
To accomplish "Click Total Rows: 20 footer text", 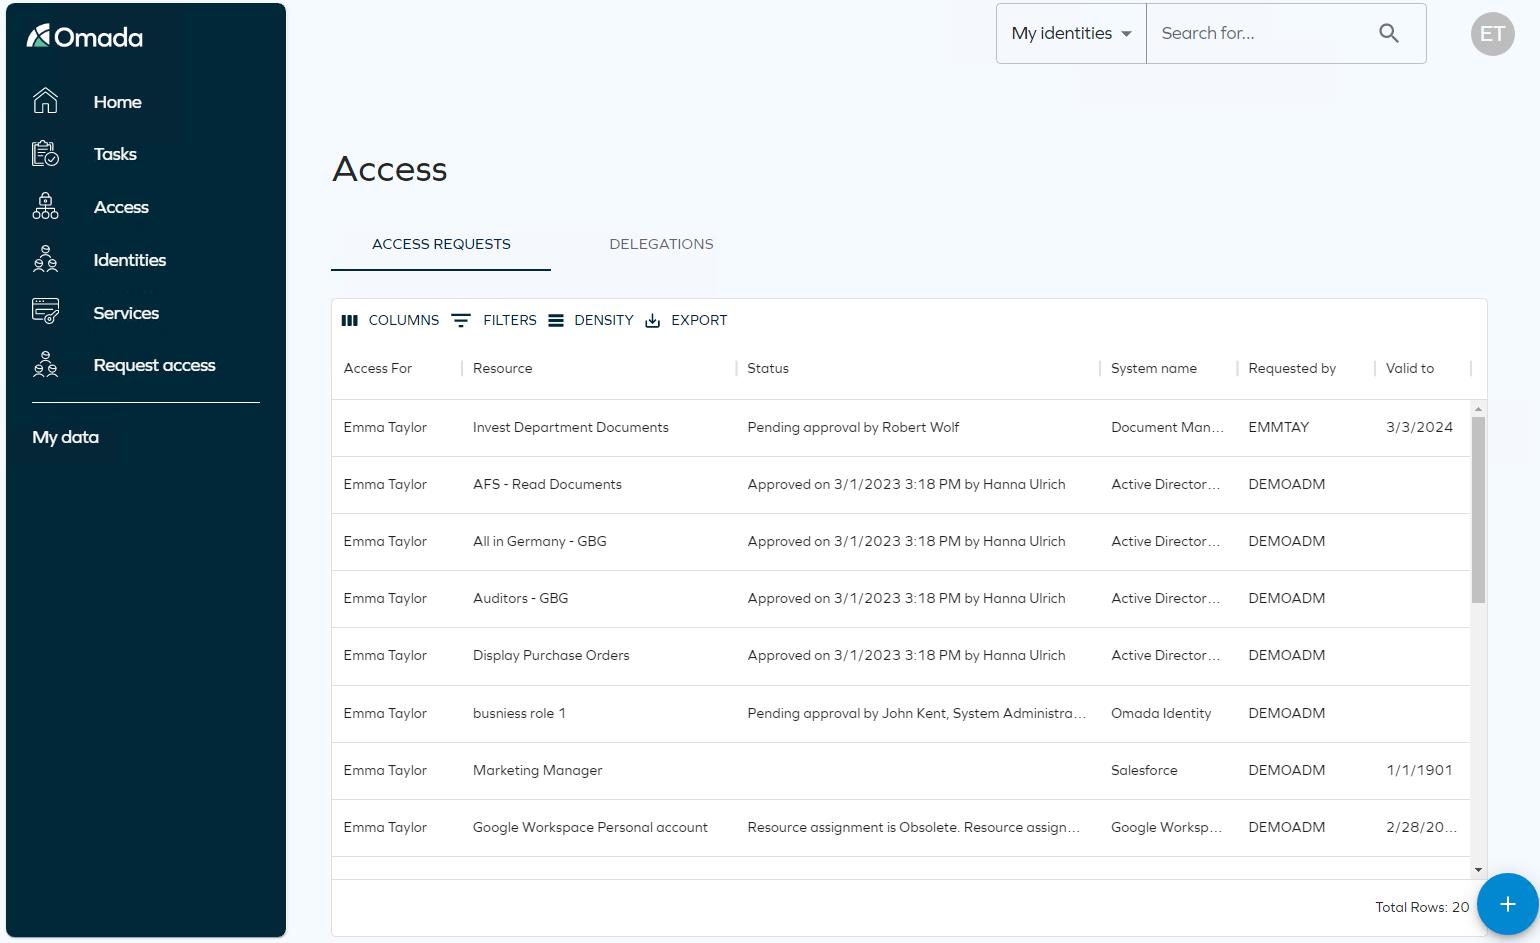I will pyautogui.click(x=1422, y=907).
